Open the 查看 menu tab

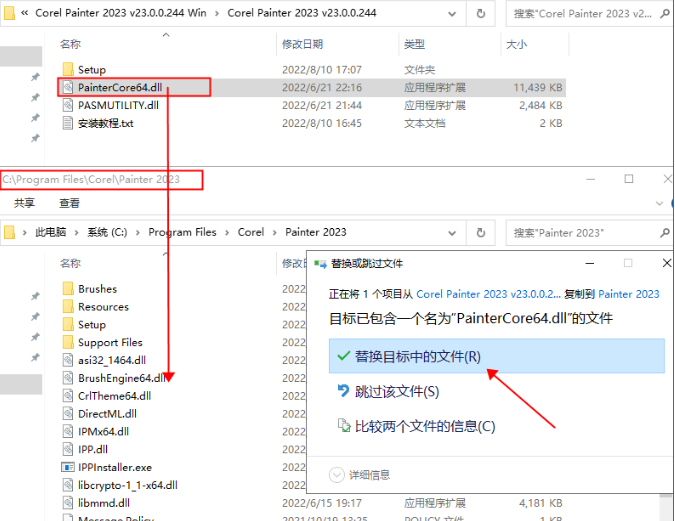[69, 203]
